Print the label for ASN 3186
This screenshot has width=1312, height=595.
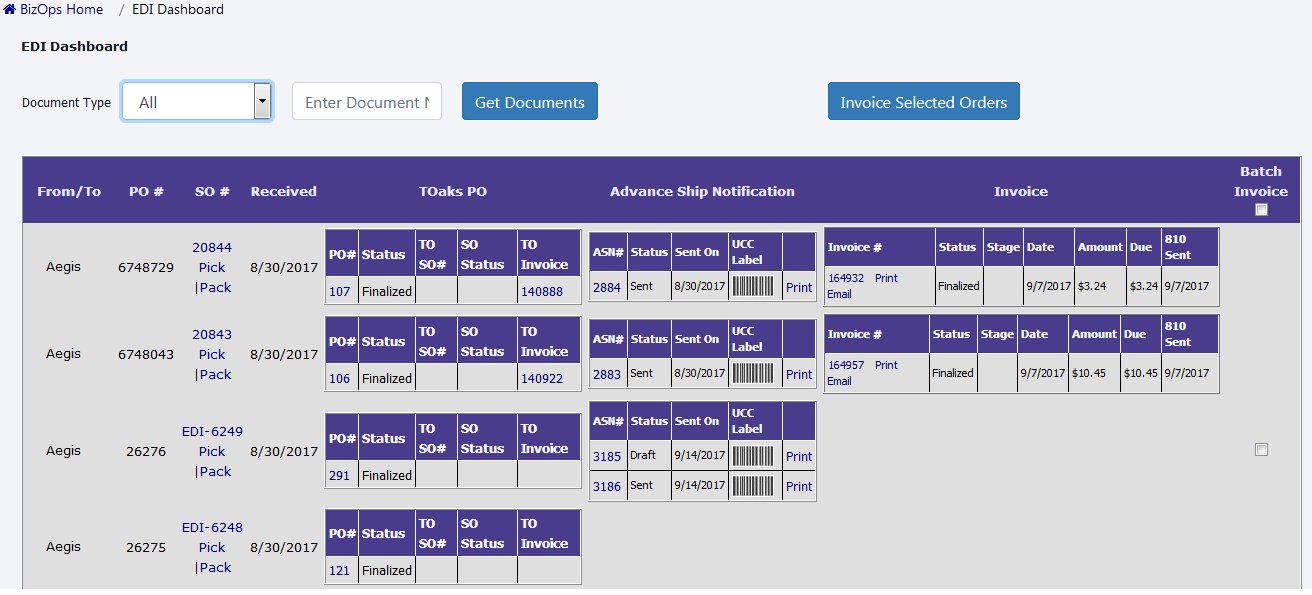(799, 486)
